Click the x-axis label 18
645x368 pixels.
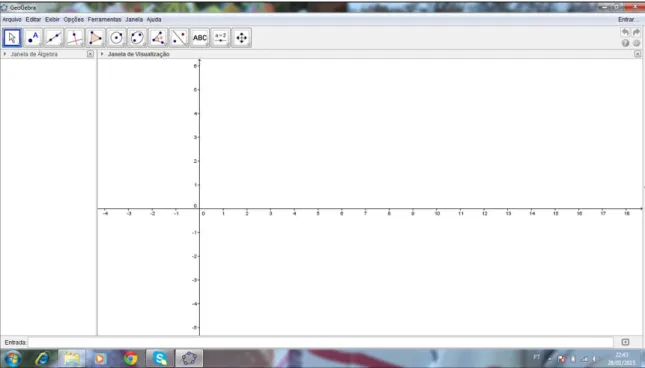click(x=626, y=213)
